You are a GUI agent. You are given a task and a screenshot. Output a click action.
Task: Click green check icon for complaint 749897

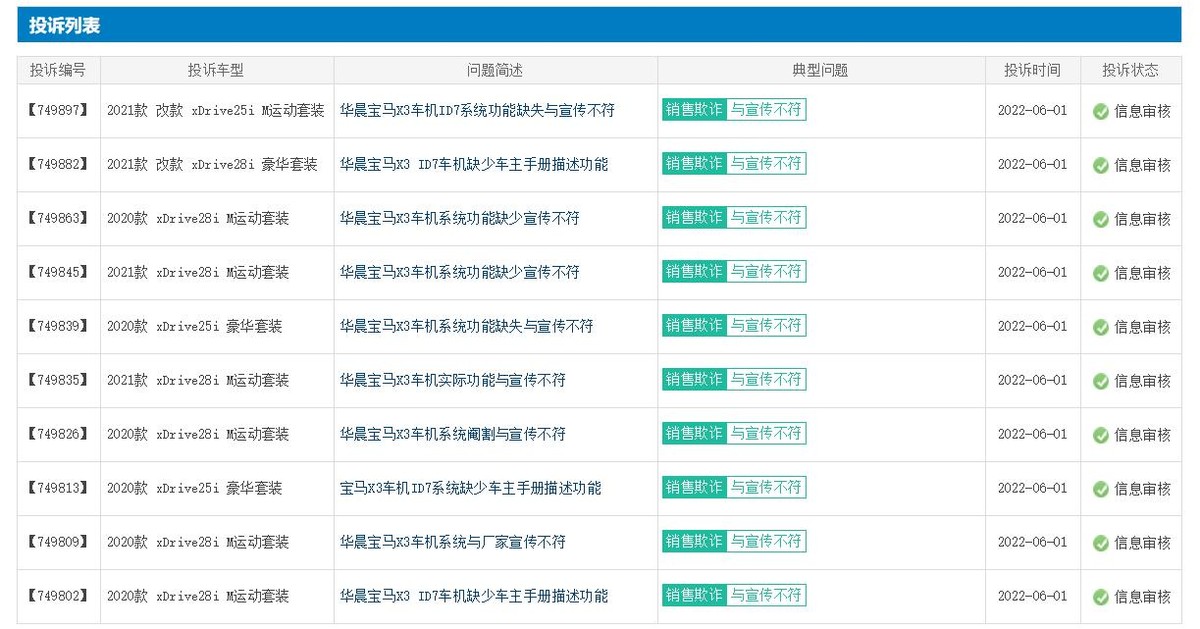tap(1101, 111)
